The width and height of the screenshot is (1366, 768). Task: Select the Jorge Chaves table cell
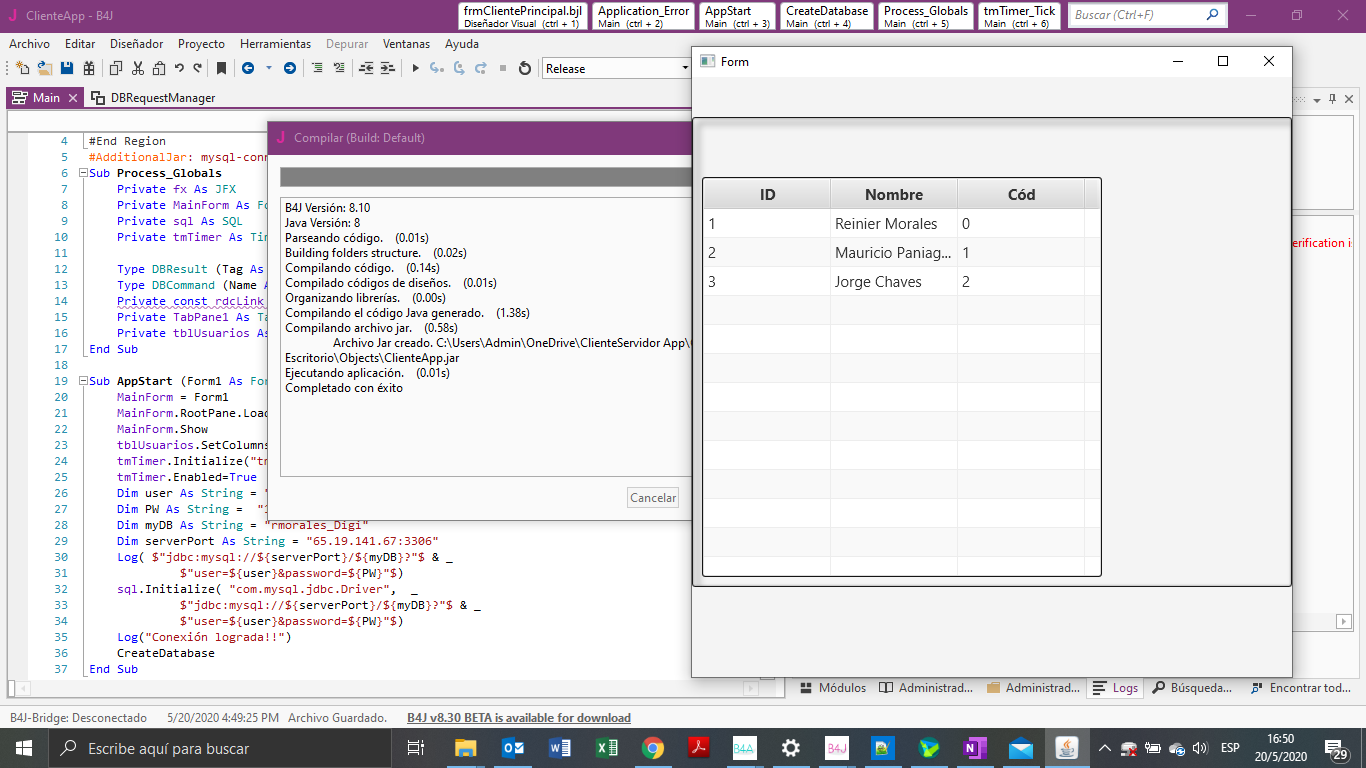point(894,281)
